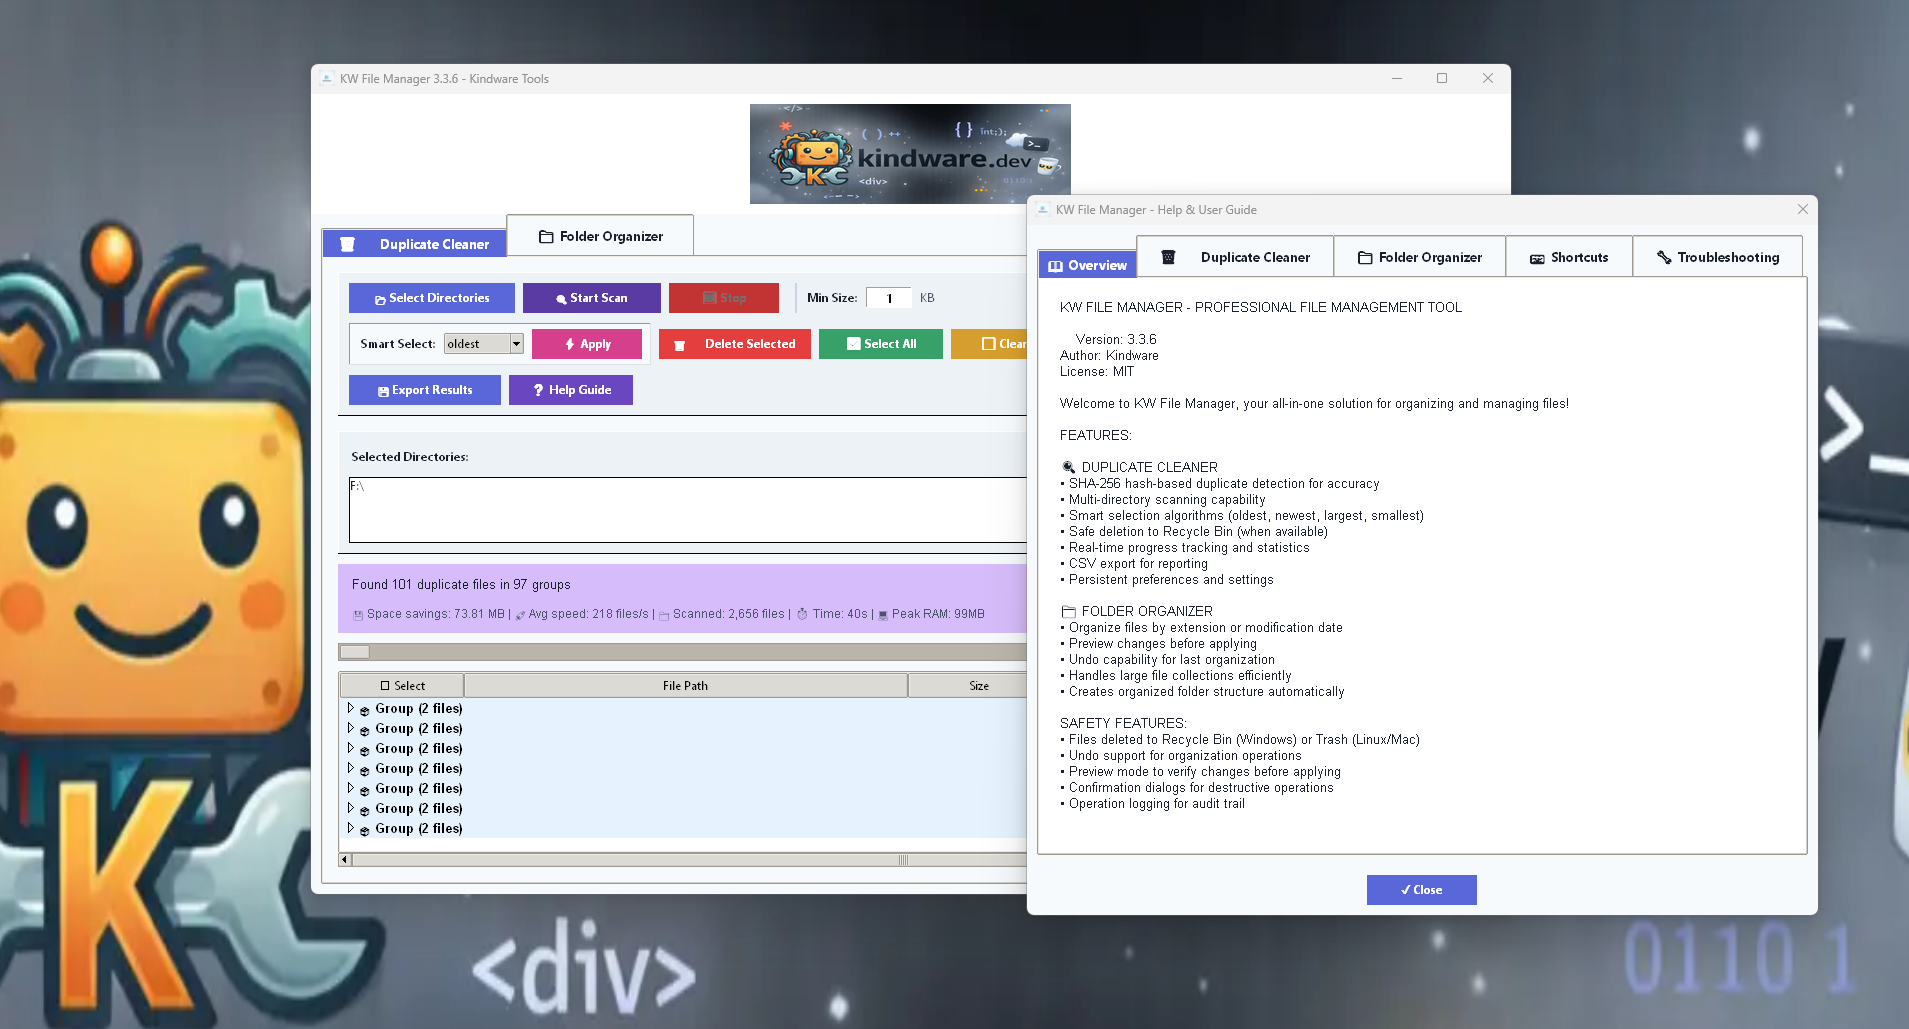Click the magnifier icon on Start Scan
Screen dimensions: 1909x1029
click(561, 299)
